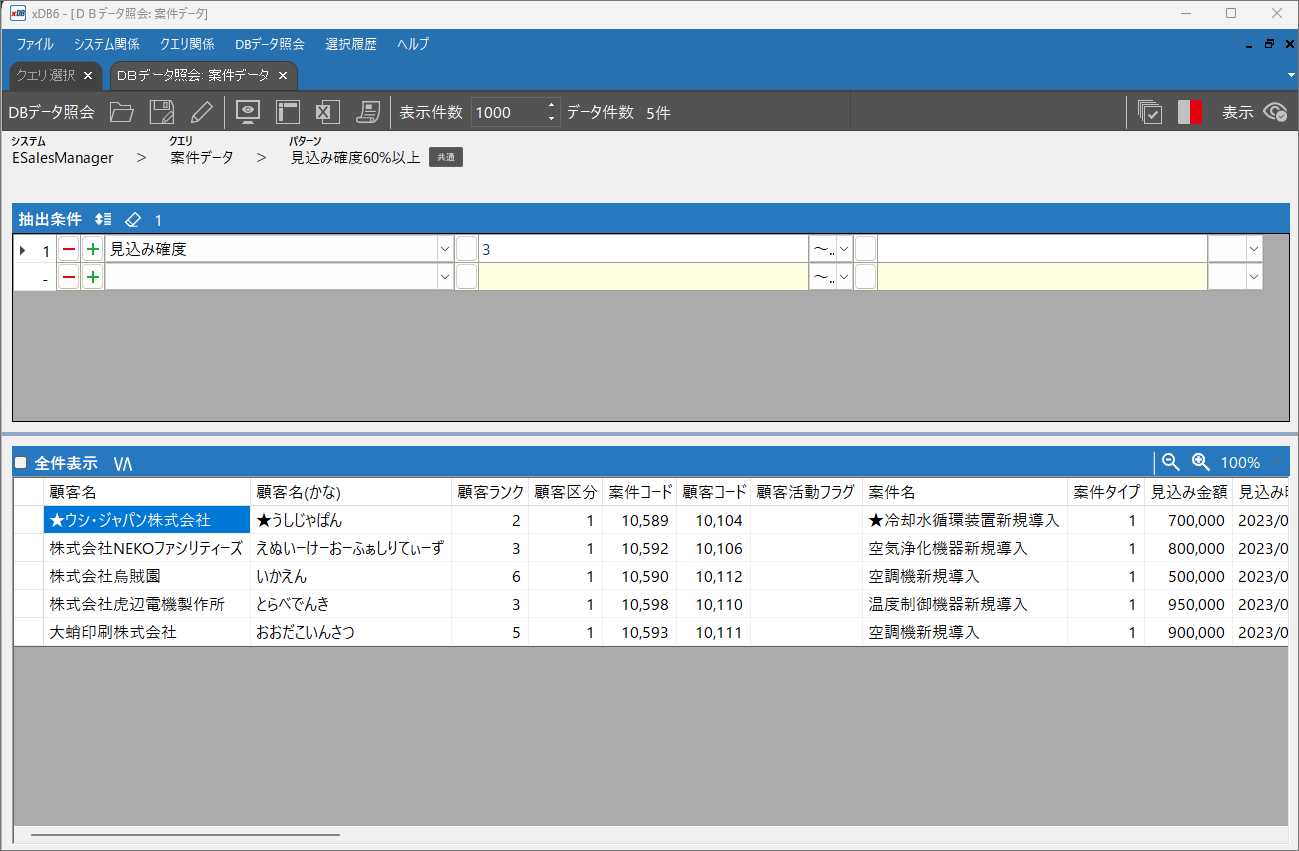Click the scroll document icon in toolbar
Screen dimensions: 1299x851
click(x=368, y=112)
